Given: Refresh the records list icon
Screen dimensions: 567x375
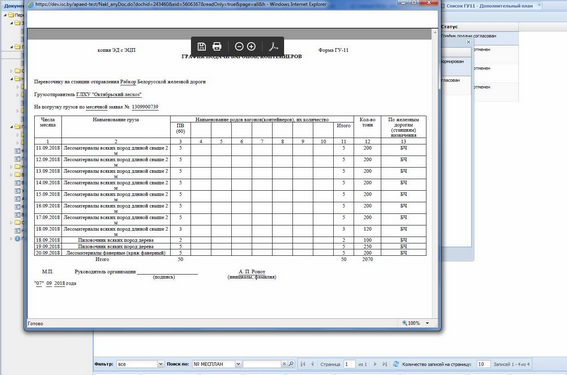Looking at the screenshot, I should [x=396, y=364].
